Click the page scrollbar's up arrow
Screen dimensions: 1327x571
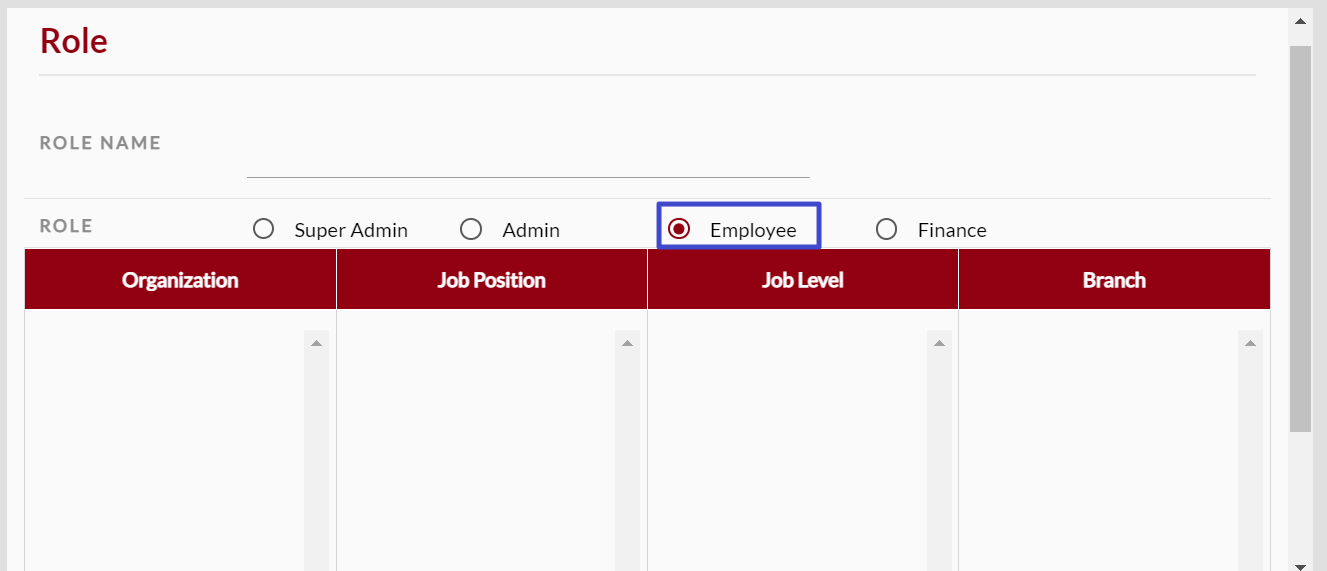(x=1300, y=20)
